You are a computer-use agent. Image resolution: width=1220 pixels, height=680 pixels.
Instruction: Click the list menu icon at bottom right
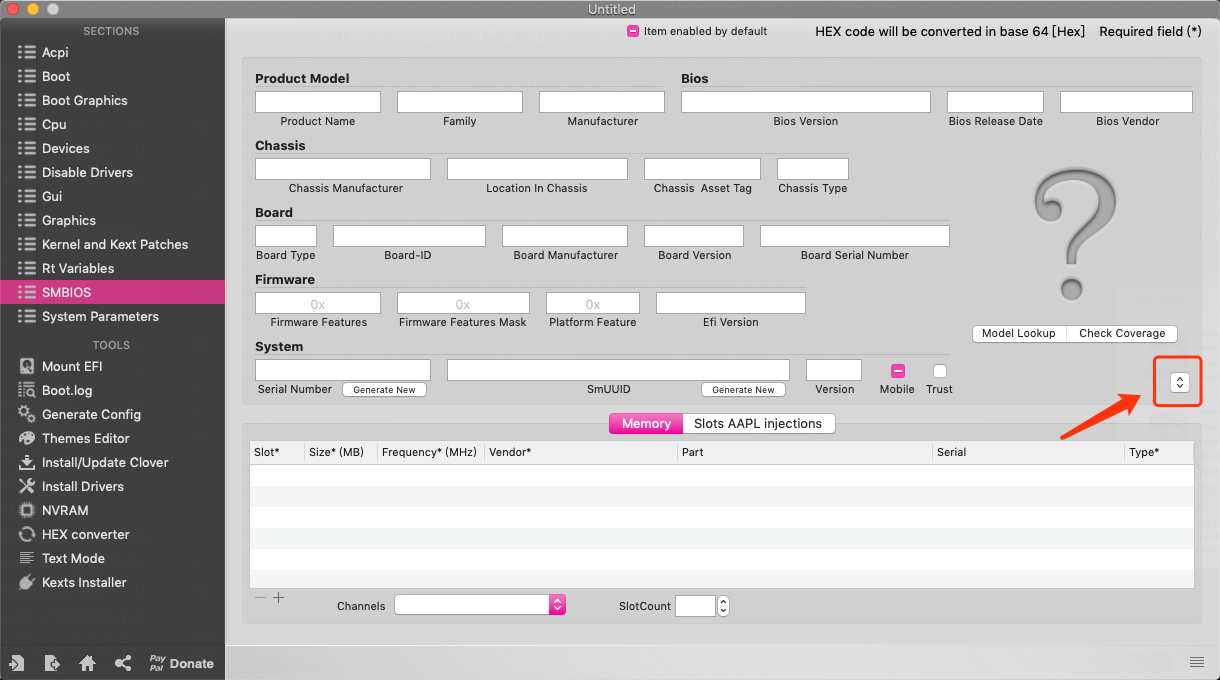(1197, 662)
